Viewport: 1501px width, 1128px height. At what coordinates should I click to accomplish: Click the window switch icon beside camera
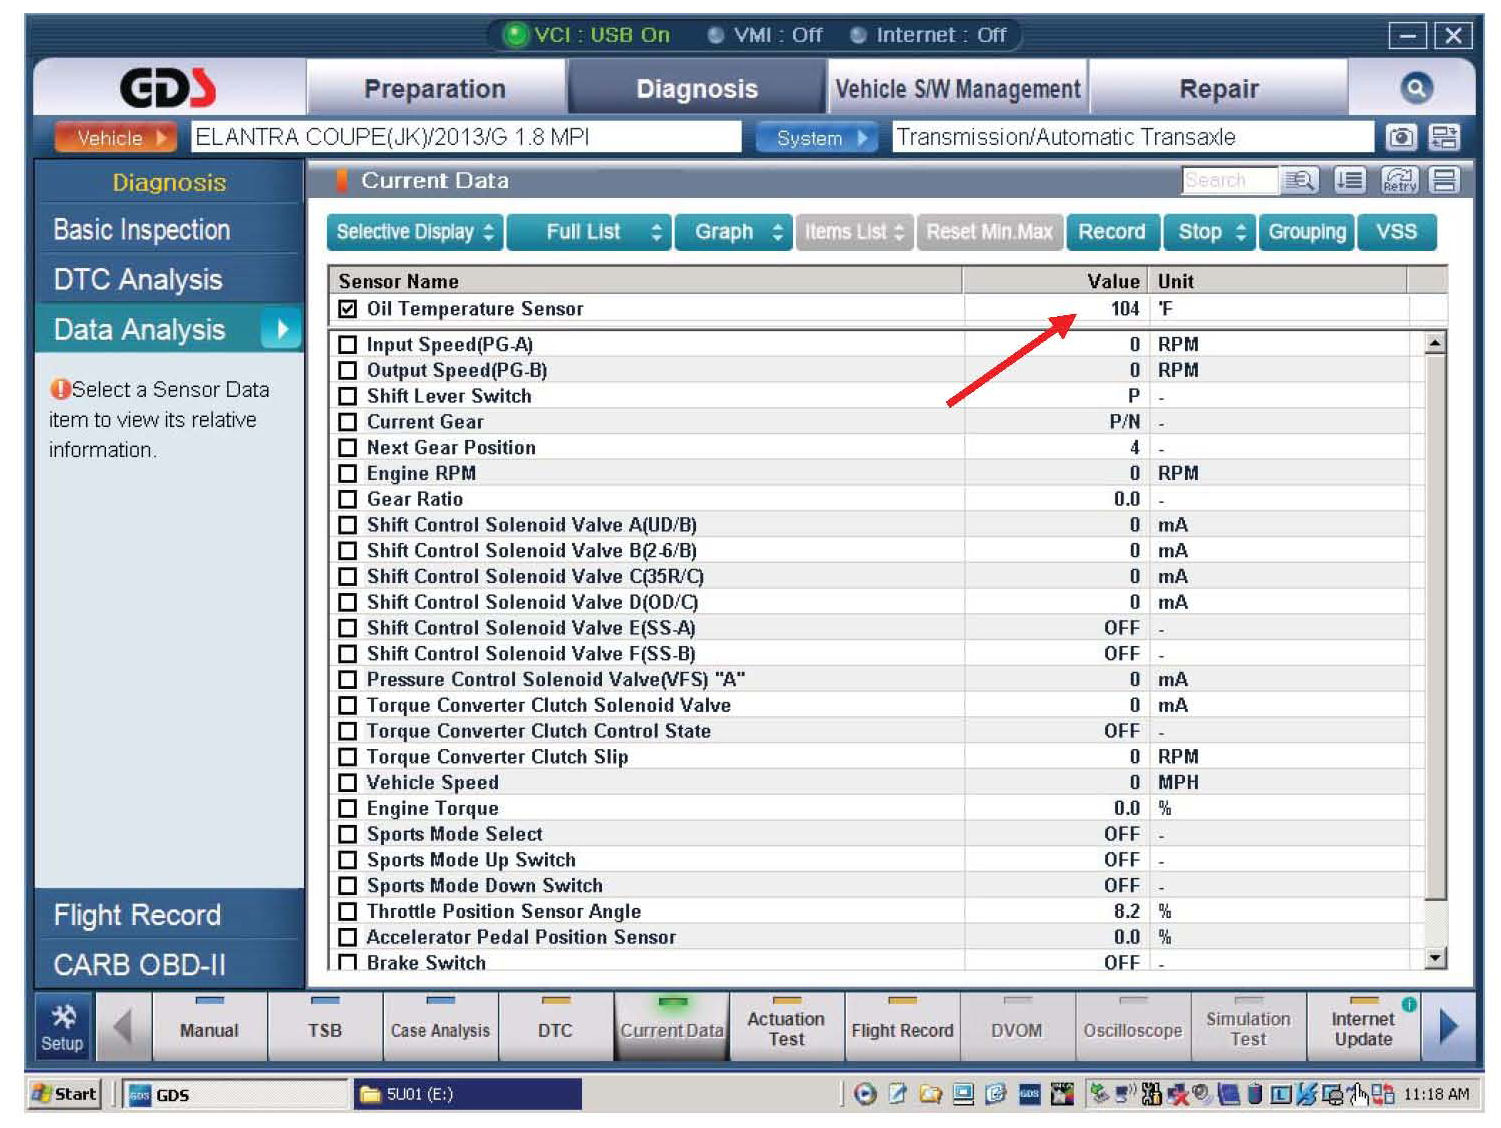(1444, 137)
